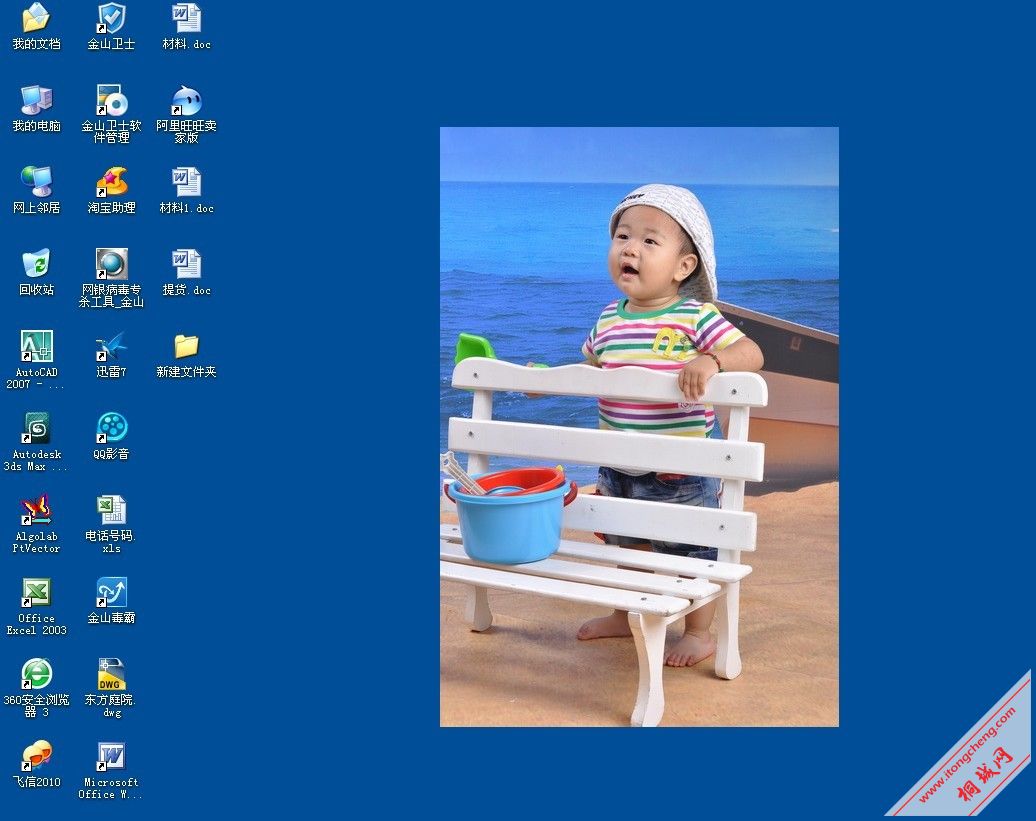Click the baby photo wallpaper image

coord(639,427)
